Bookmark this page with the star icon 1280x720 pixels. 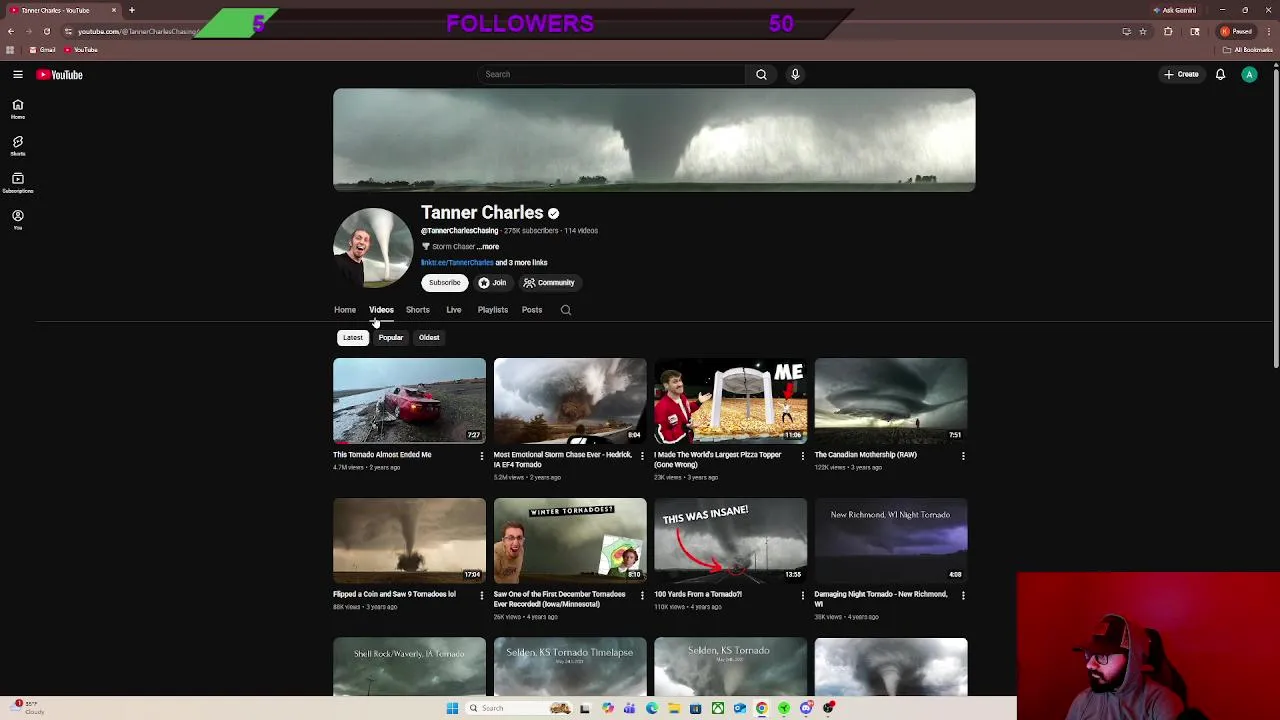pos(1143,31)
